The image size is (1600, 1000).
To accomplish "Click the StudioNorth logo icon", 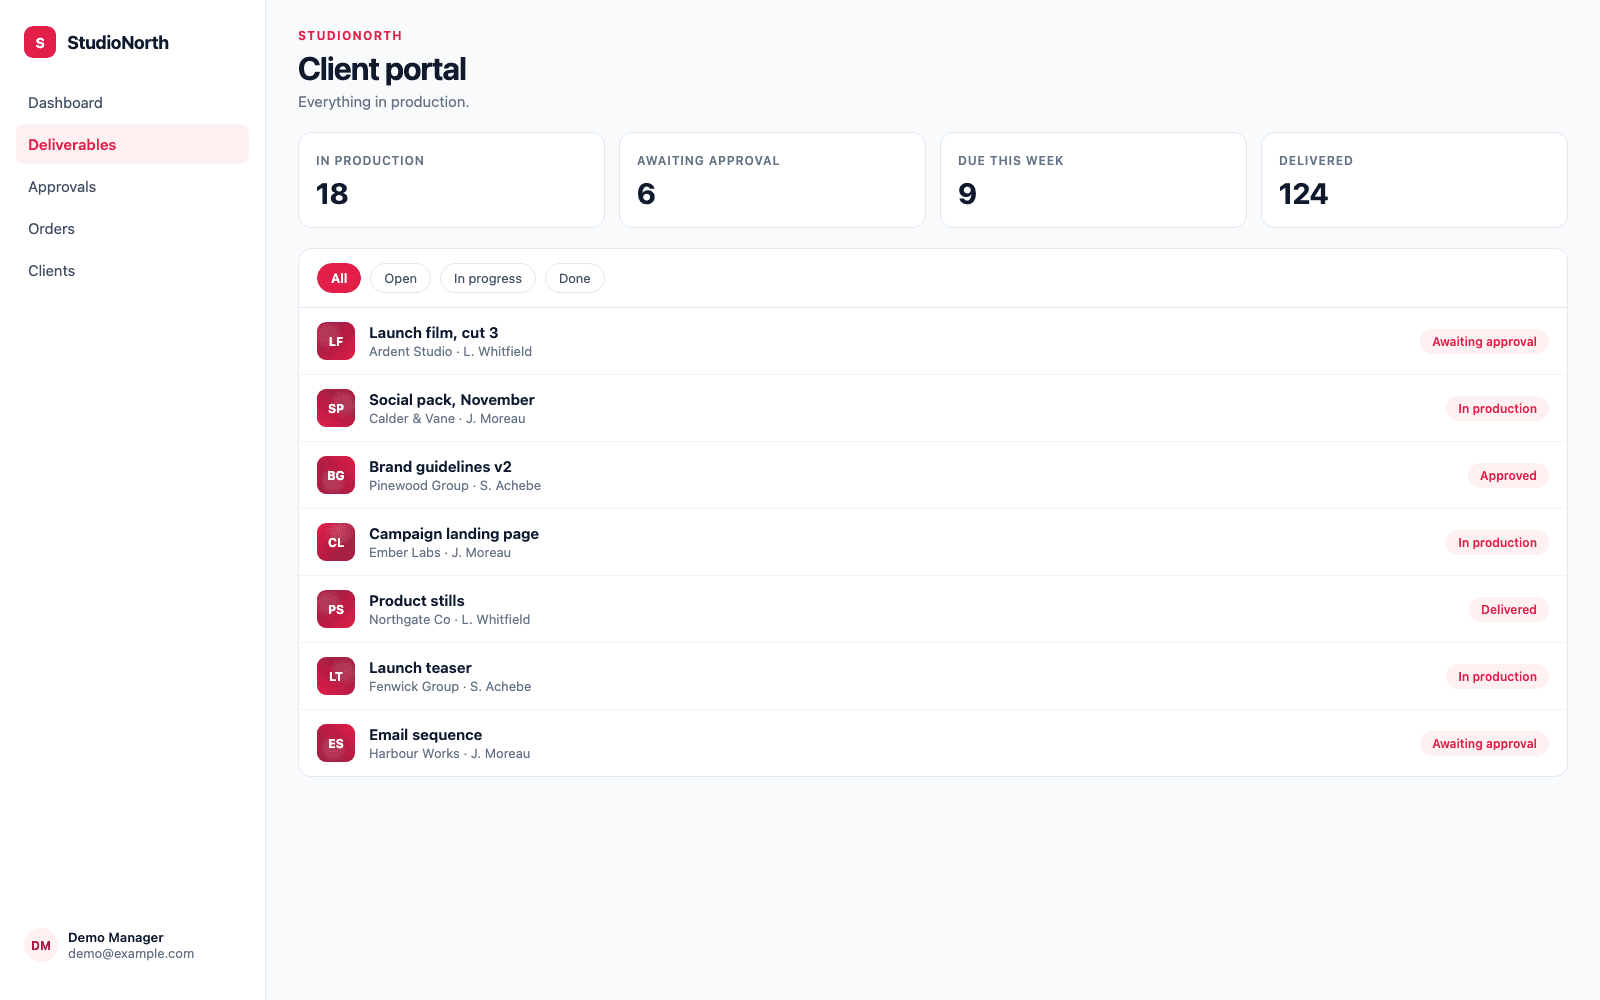I will (x=40, y=42).
